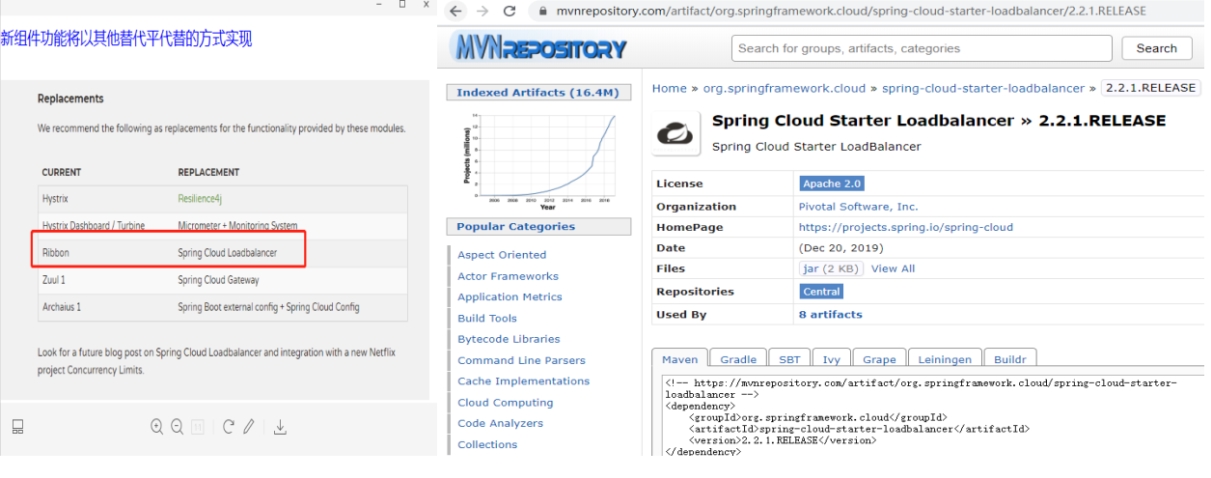Open the 8 artifacts link
1211x478 pixels.
click(830, 314)
